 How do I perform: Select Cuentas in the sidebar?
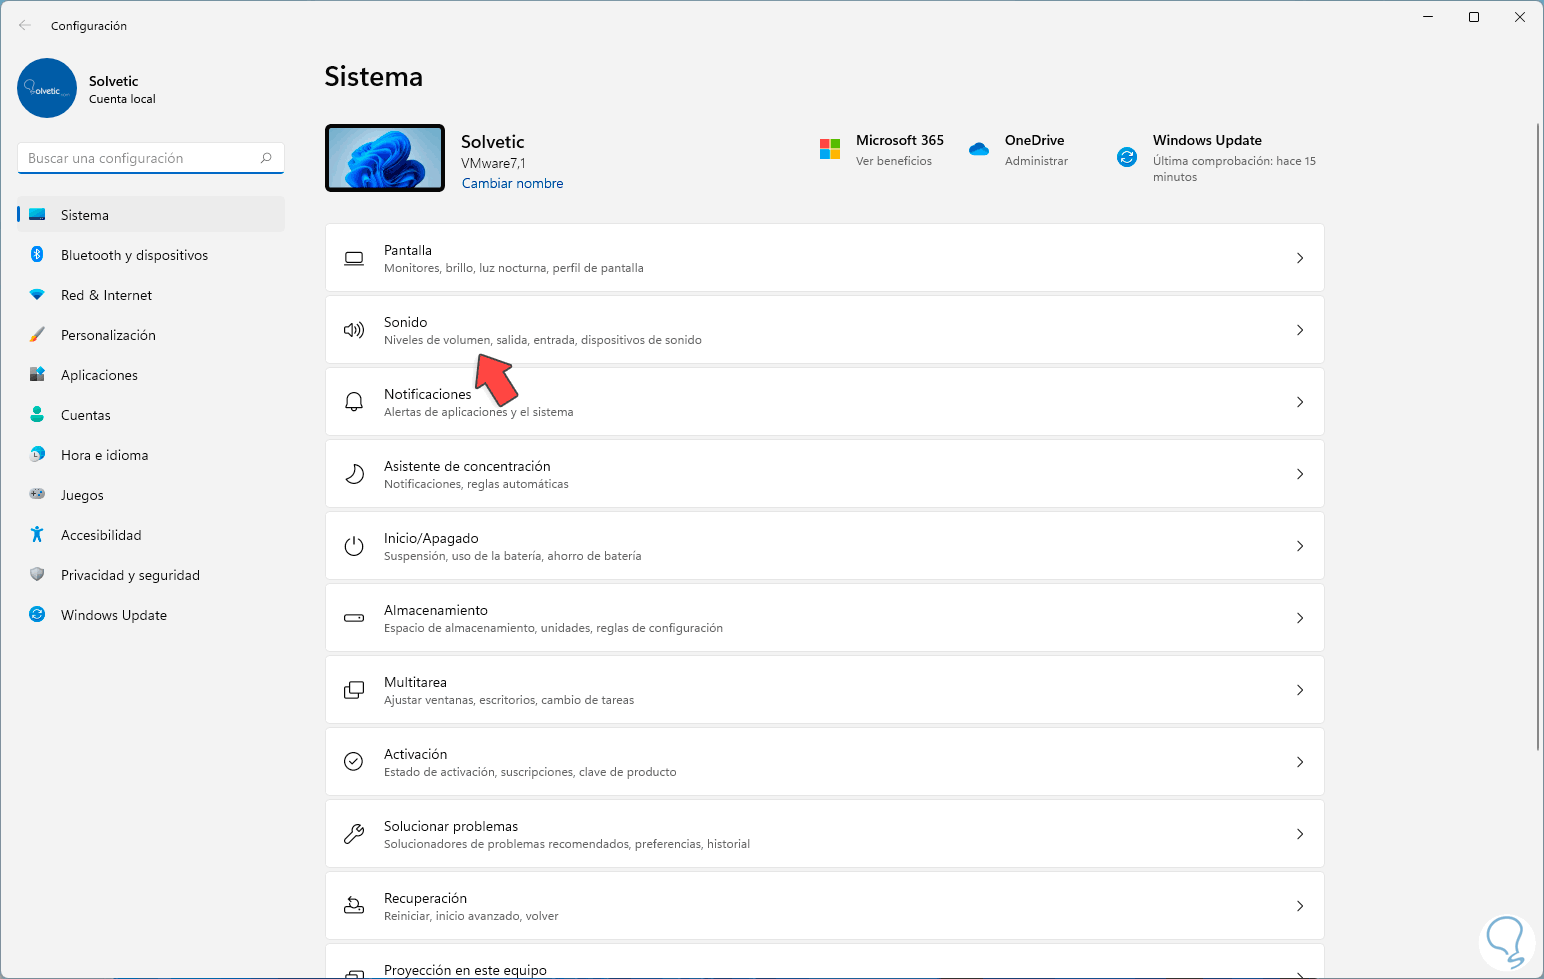coord(86,415)
